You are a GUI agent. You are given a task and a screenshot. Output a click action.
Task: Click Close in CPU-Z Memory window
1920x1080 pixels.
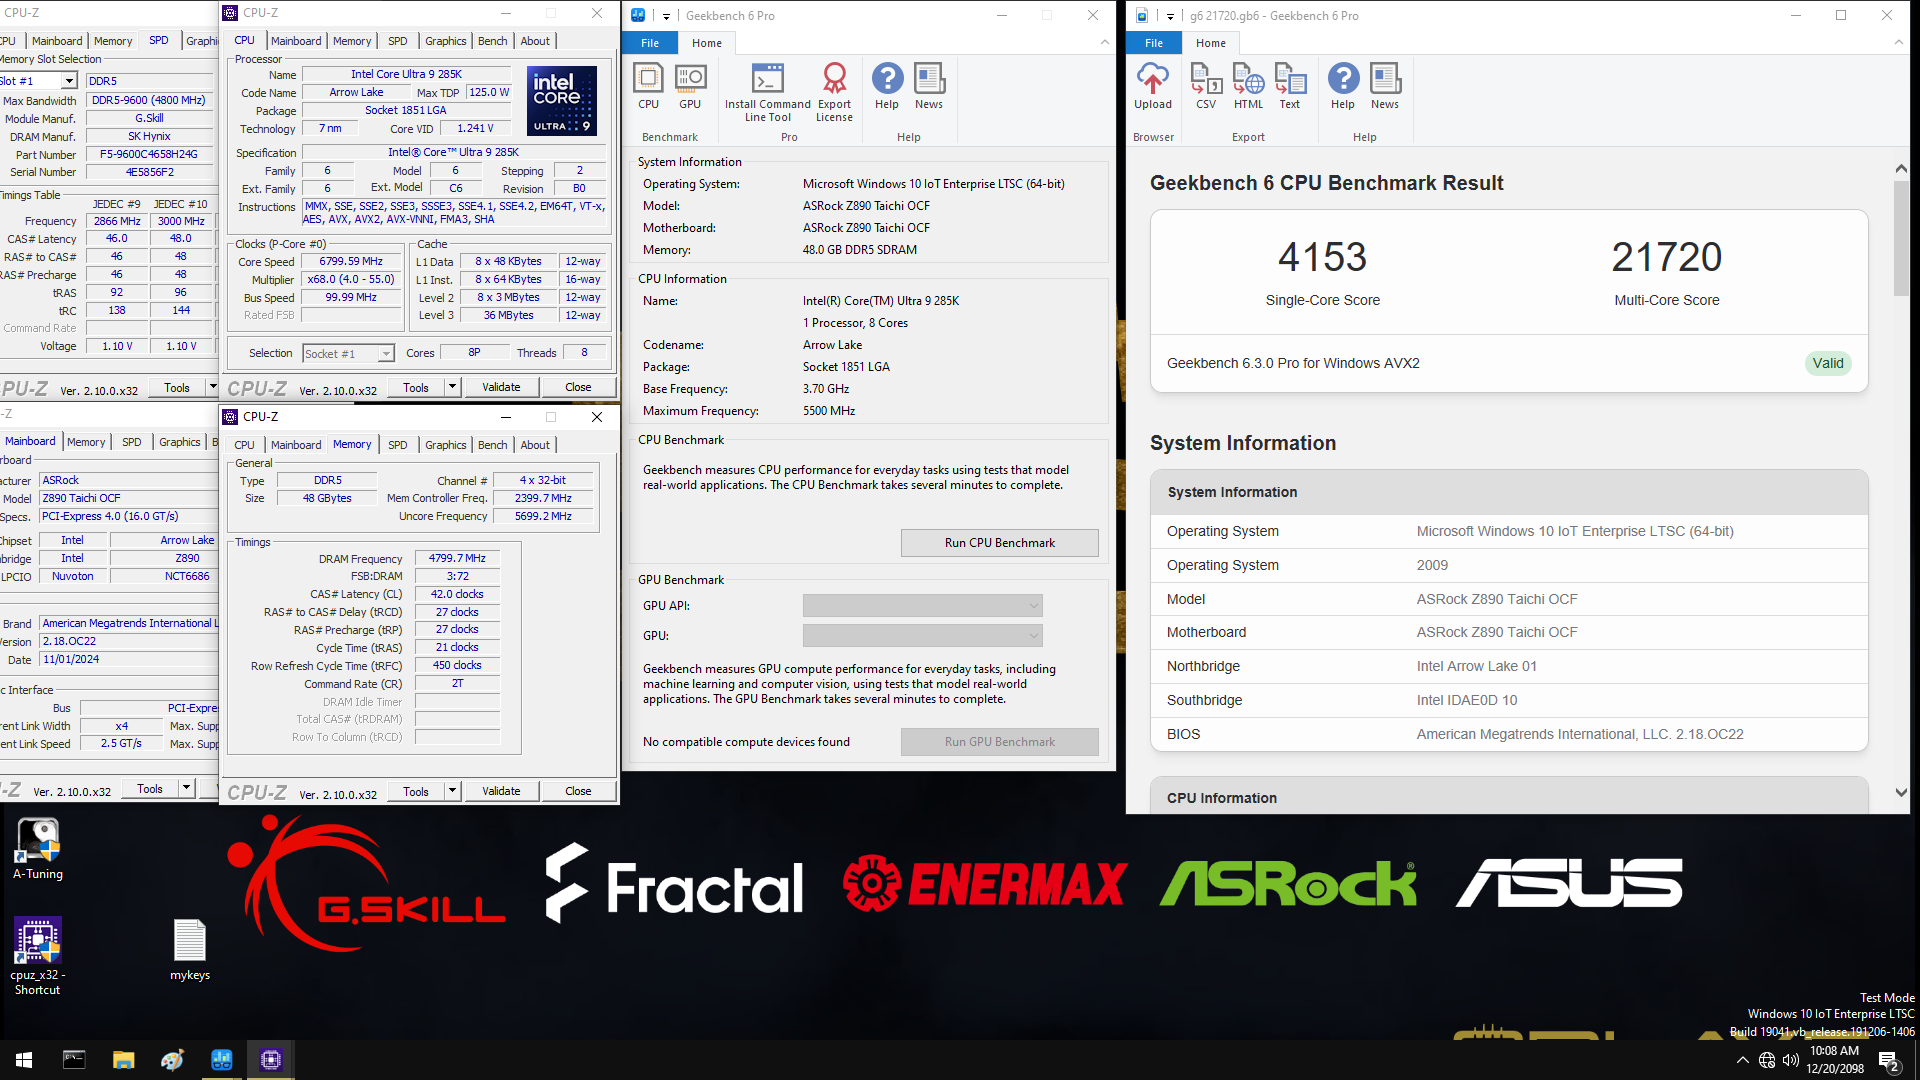pyautogui.click(x=578, y=791)
